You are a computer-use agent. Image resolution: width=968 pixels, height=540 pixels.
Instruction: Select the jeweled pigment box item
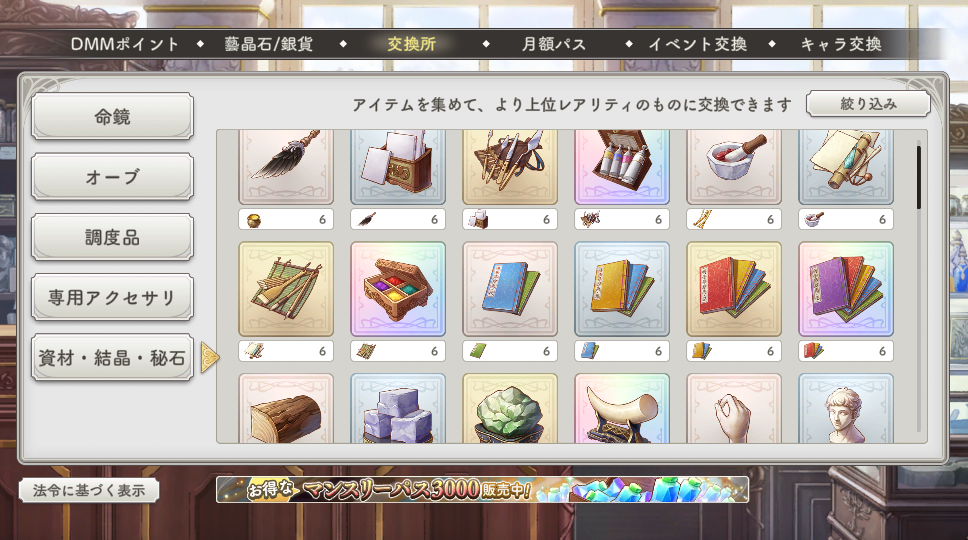[398, 289]
